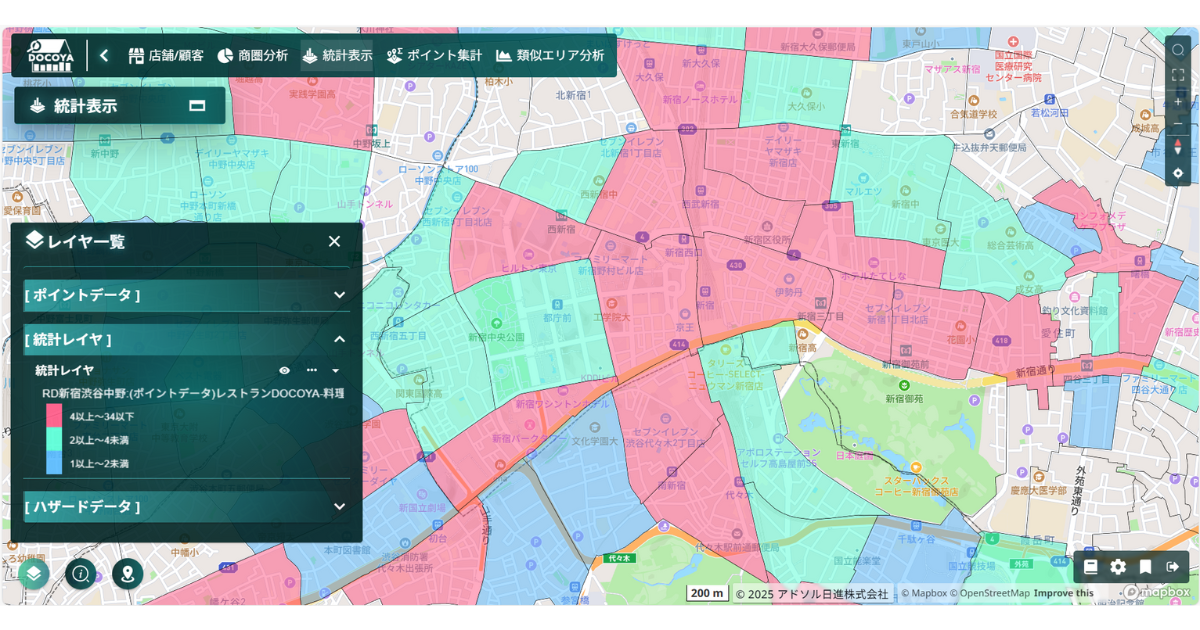Reset map bearing with the compass icon

pos(1177,147)
